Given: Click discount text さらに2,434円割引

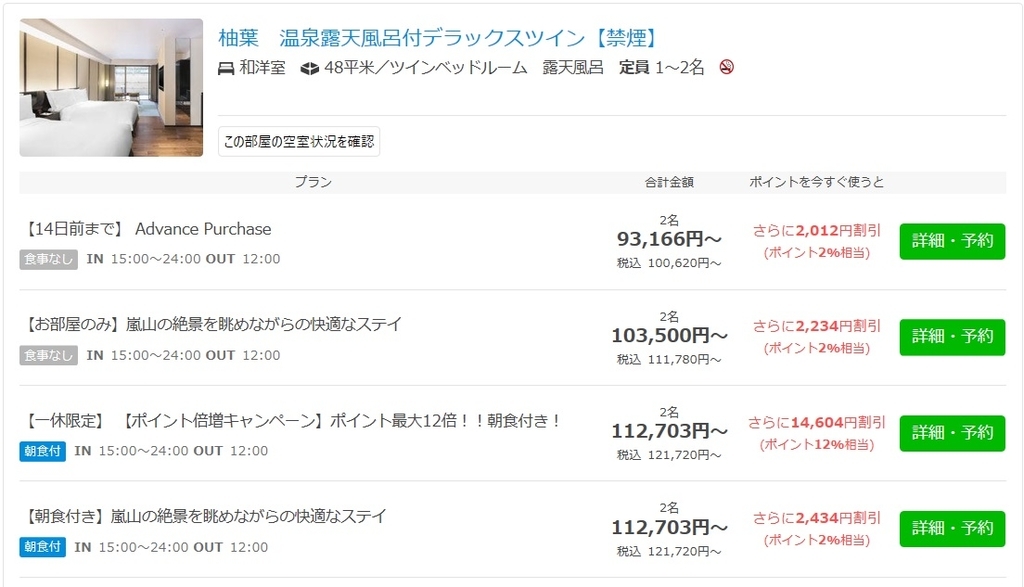Looking at the screenshot, I should tap(816, 518).
